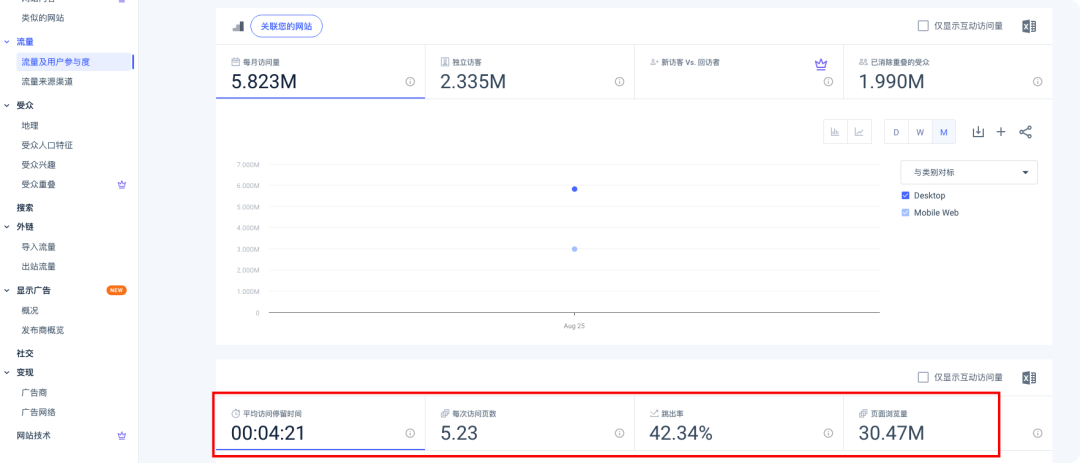Open 受众兴趣 in sidebar
Viewport: 1080px width, 463px height.
tap(38, 165)
